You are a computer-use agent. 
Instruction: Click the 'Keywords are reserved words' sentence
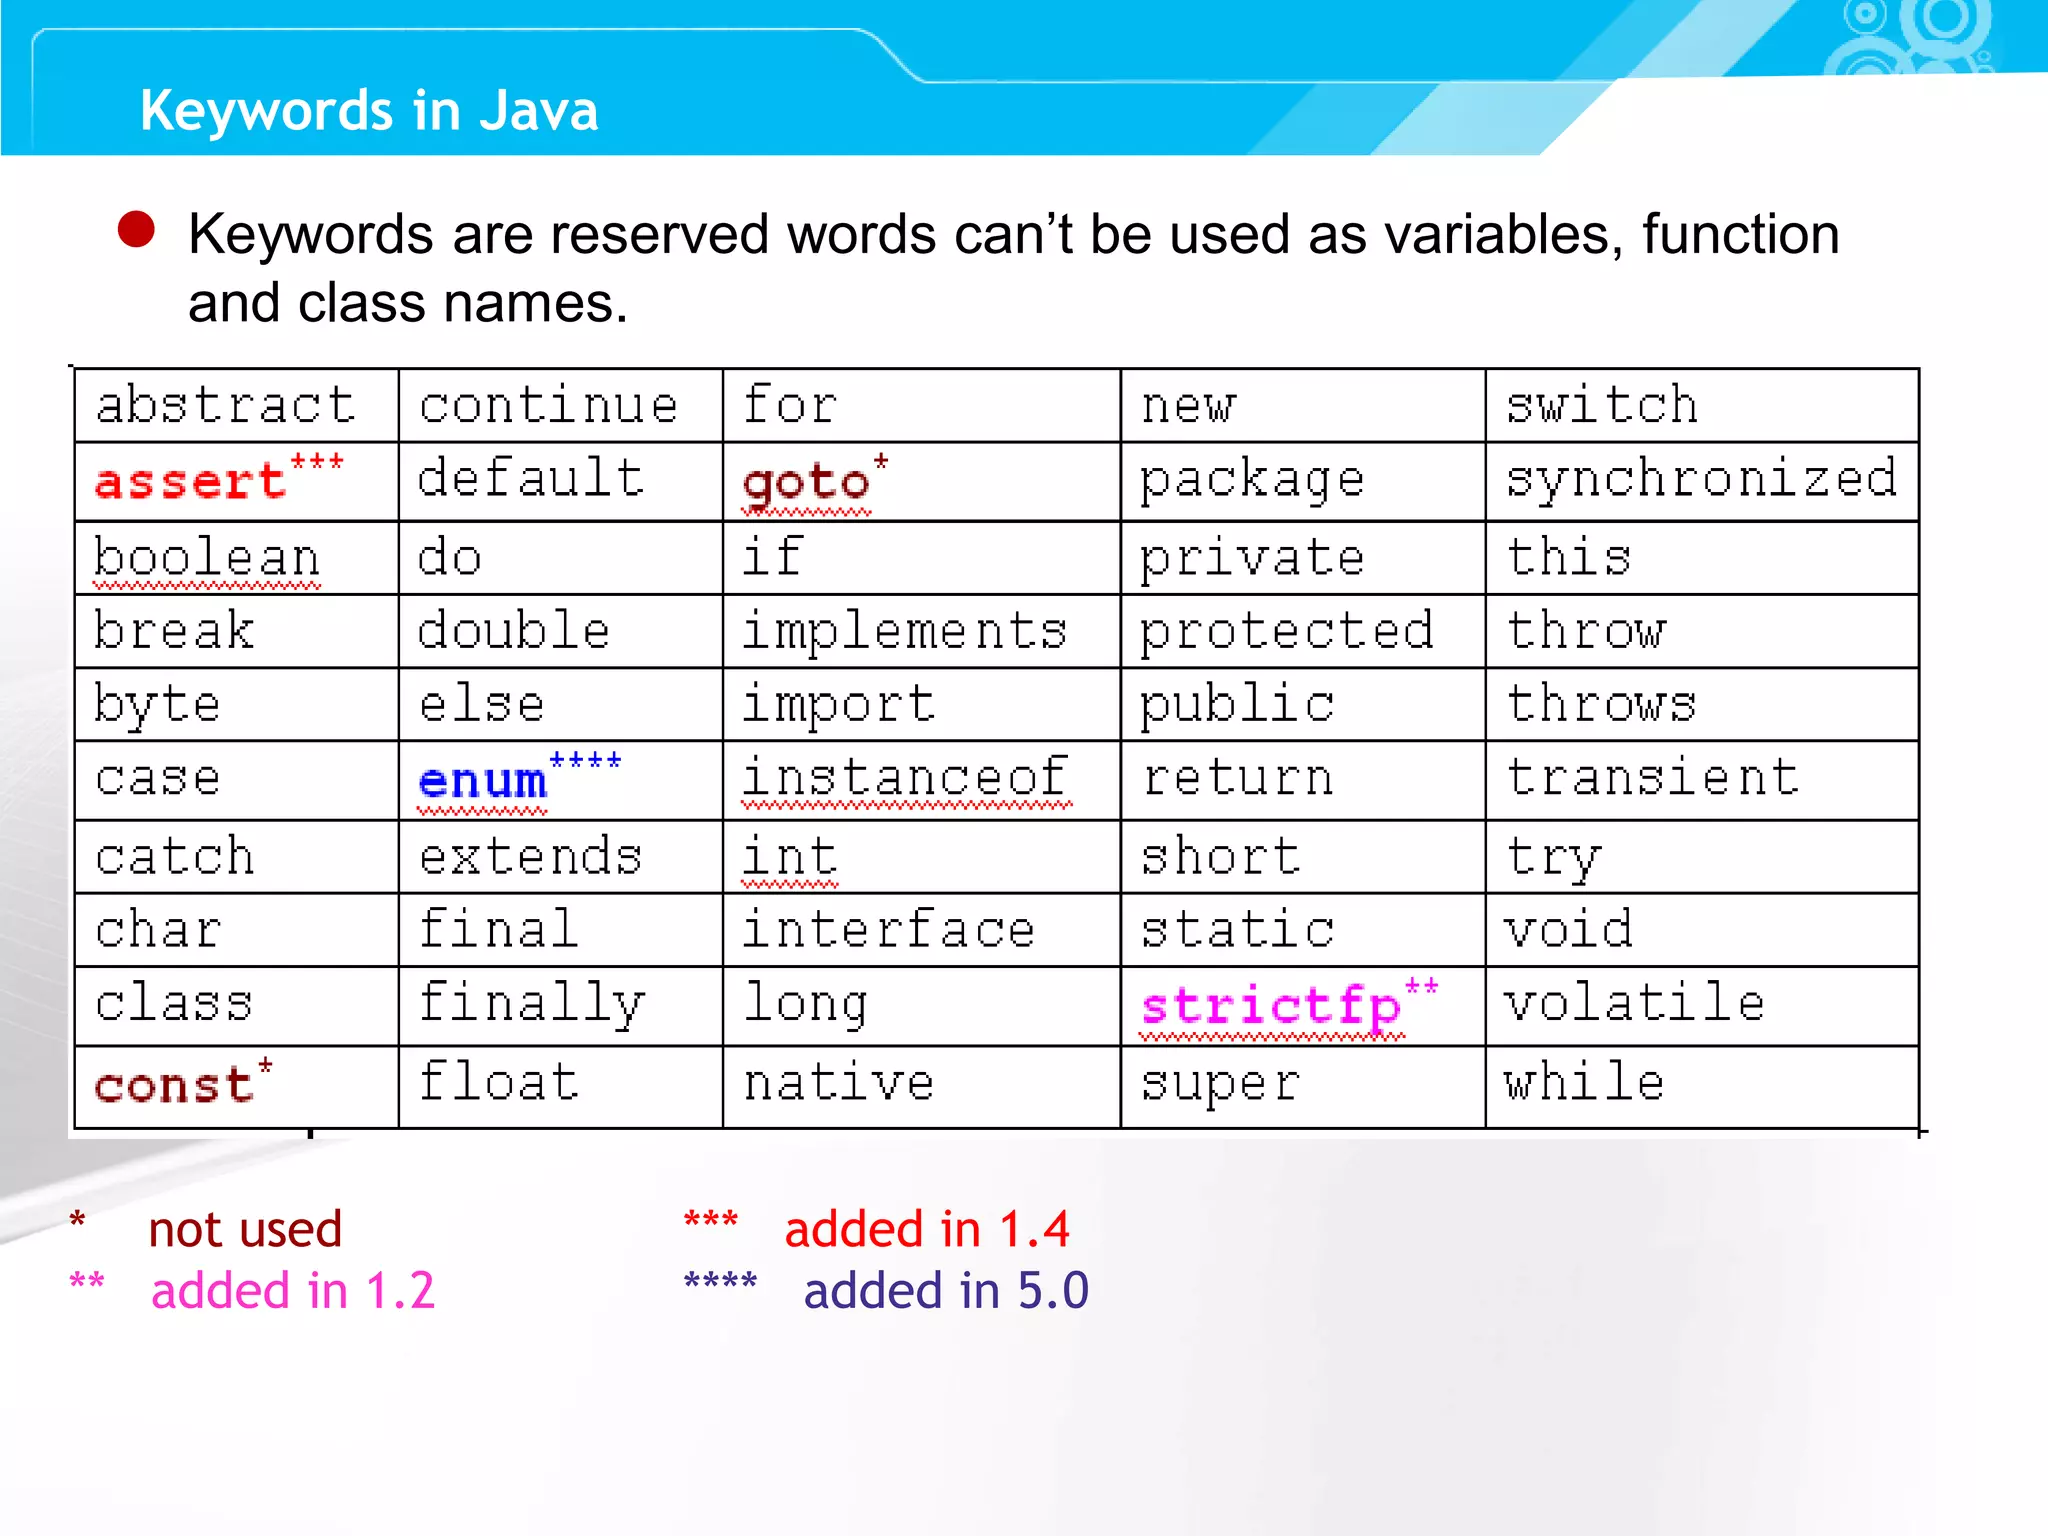point(1013,268)
